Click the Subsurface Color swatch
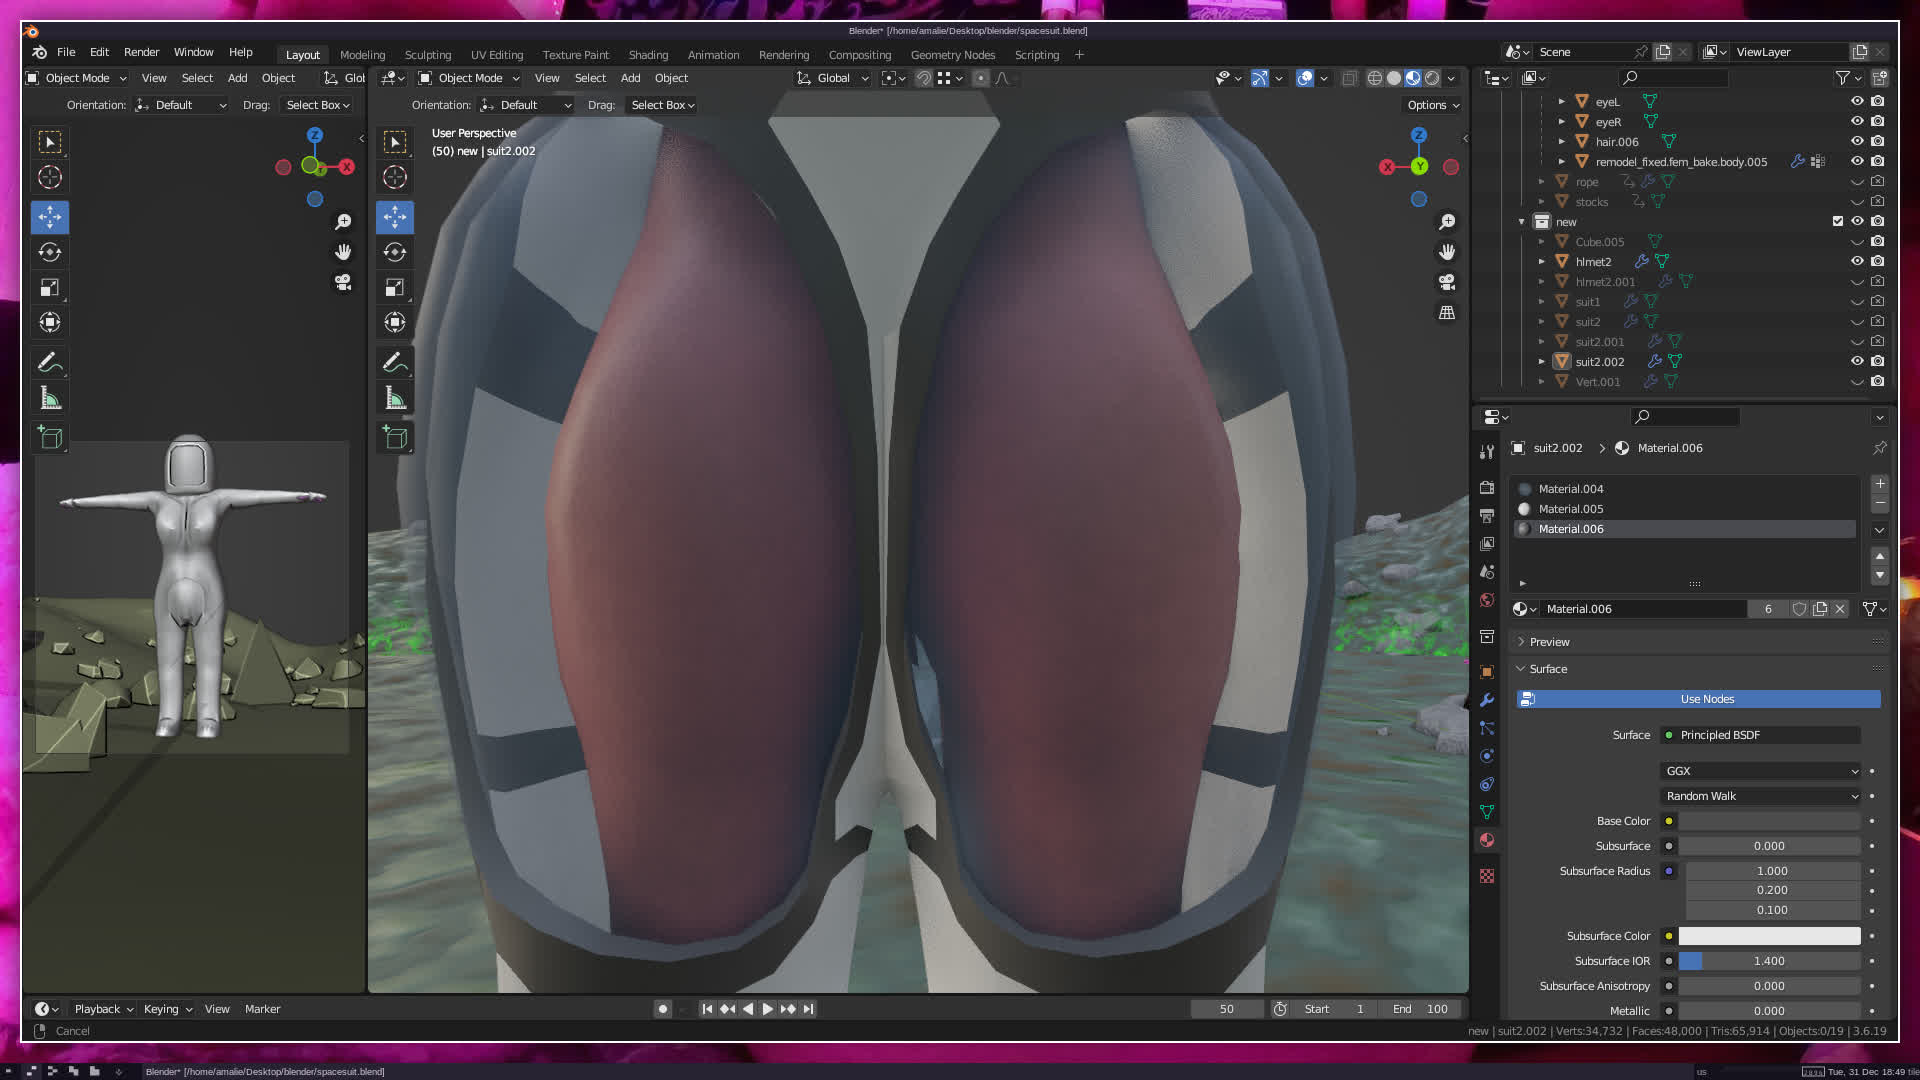Screen dimensions: 1920x1080 tap(1768, 936)
